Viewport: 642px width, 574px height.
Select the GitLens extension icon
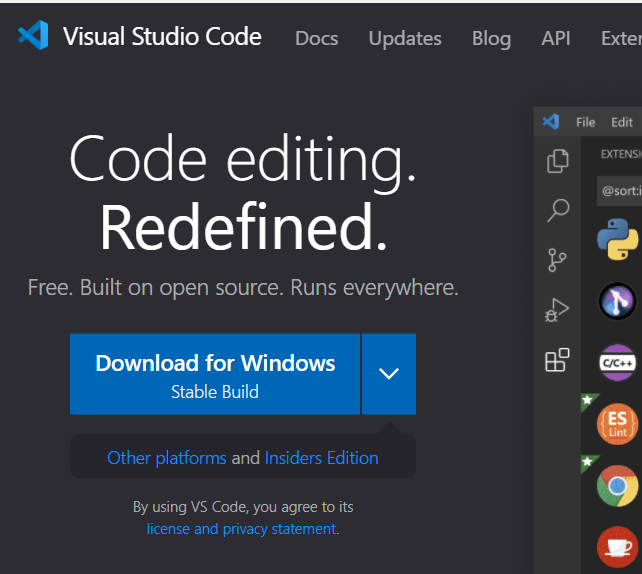(617, 301)
